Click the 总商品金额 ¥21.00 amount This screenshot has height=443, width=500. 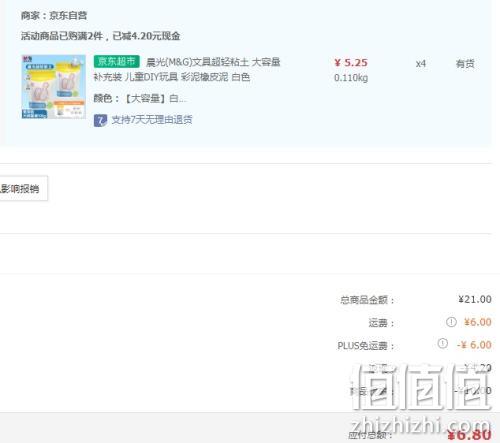point(475,299)
